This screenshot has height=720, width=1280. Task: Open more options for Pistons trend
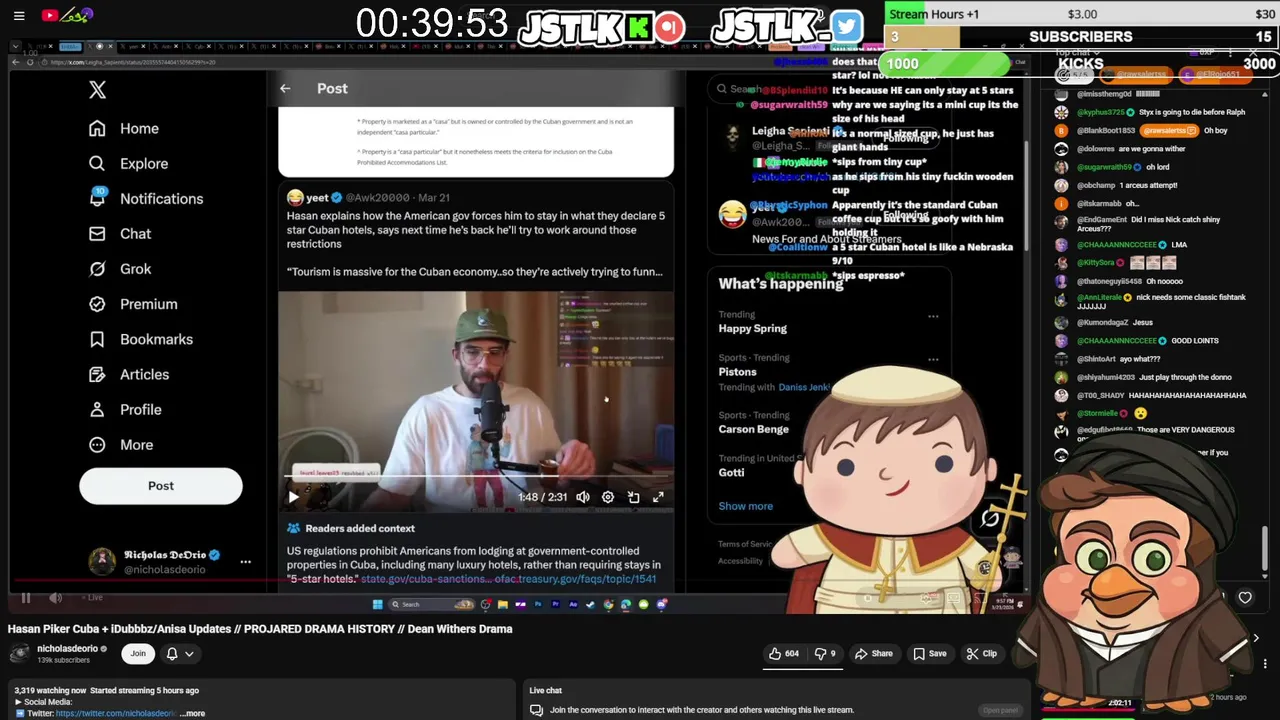(x=933, y=359)
